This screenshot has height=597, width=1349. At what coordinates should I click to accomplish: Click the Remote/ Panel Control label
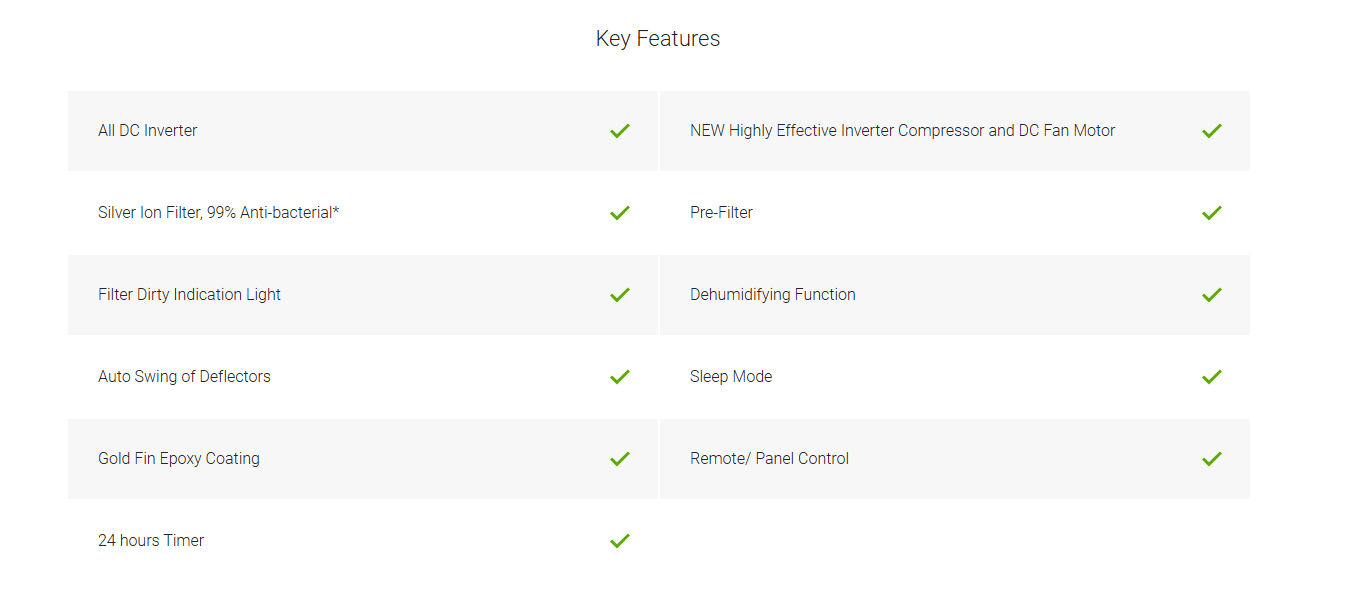click(x=770, y=459)
